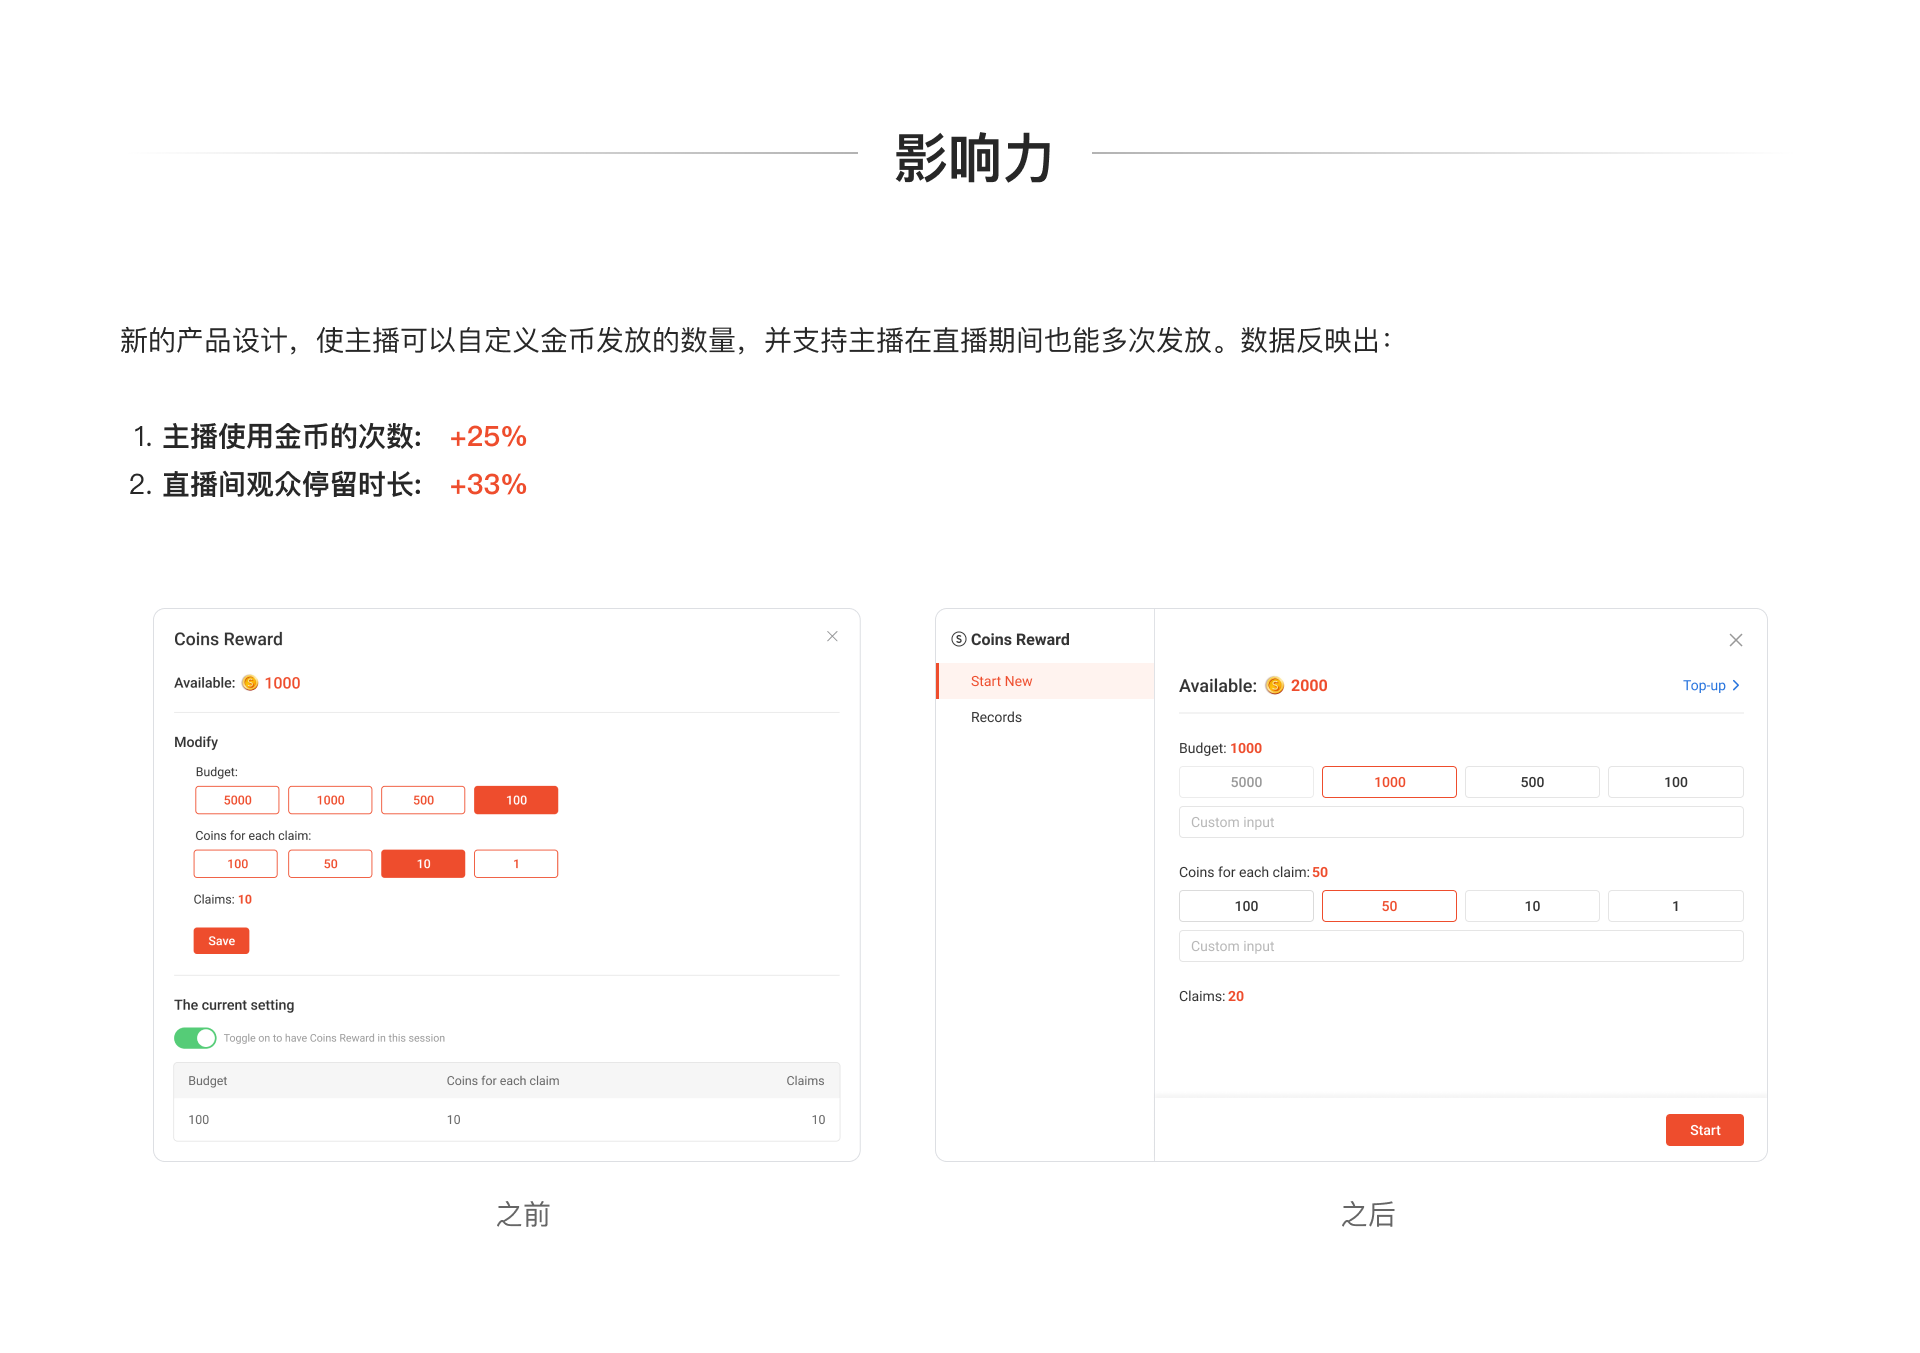Select 50 coins per claim in old dialog
1920x1353 pixels.
(330, 864)
